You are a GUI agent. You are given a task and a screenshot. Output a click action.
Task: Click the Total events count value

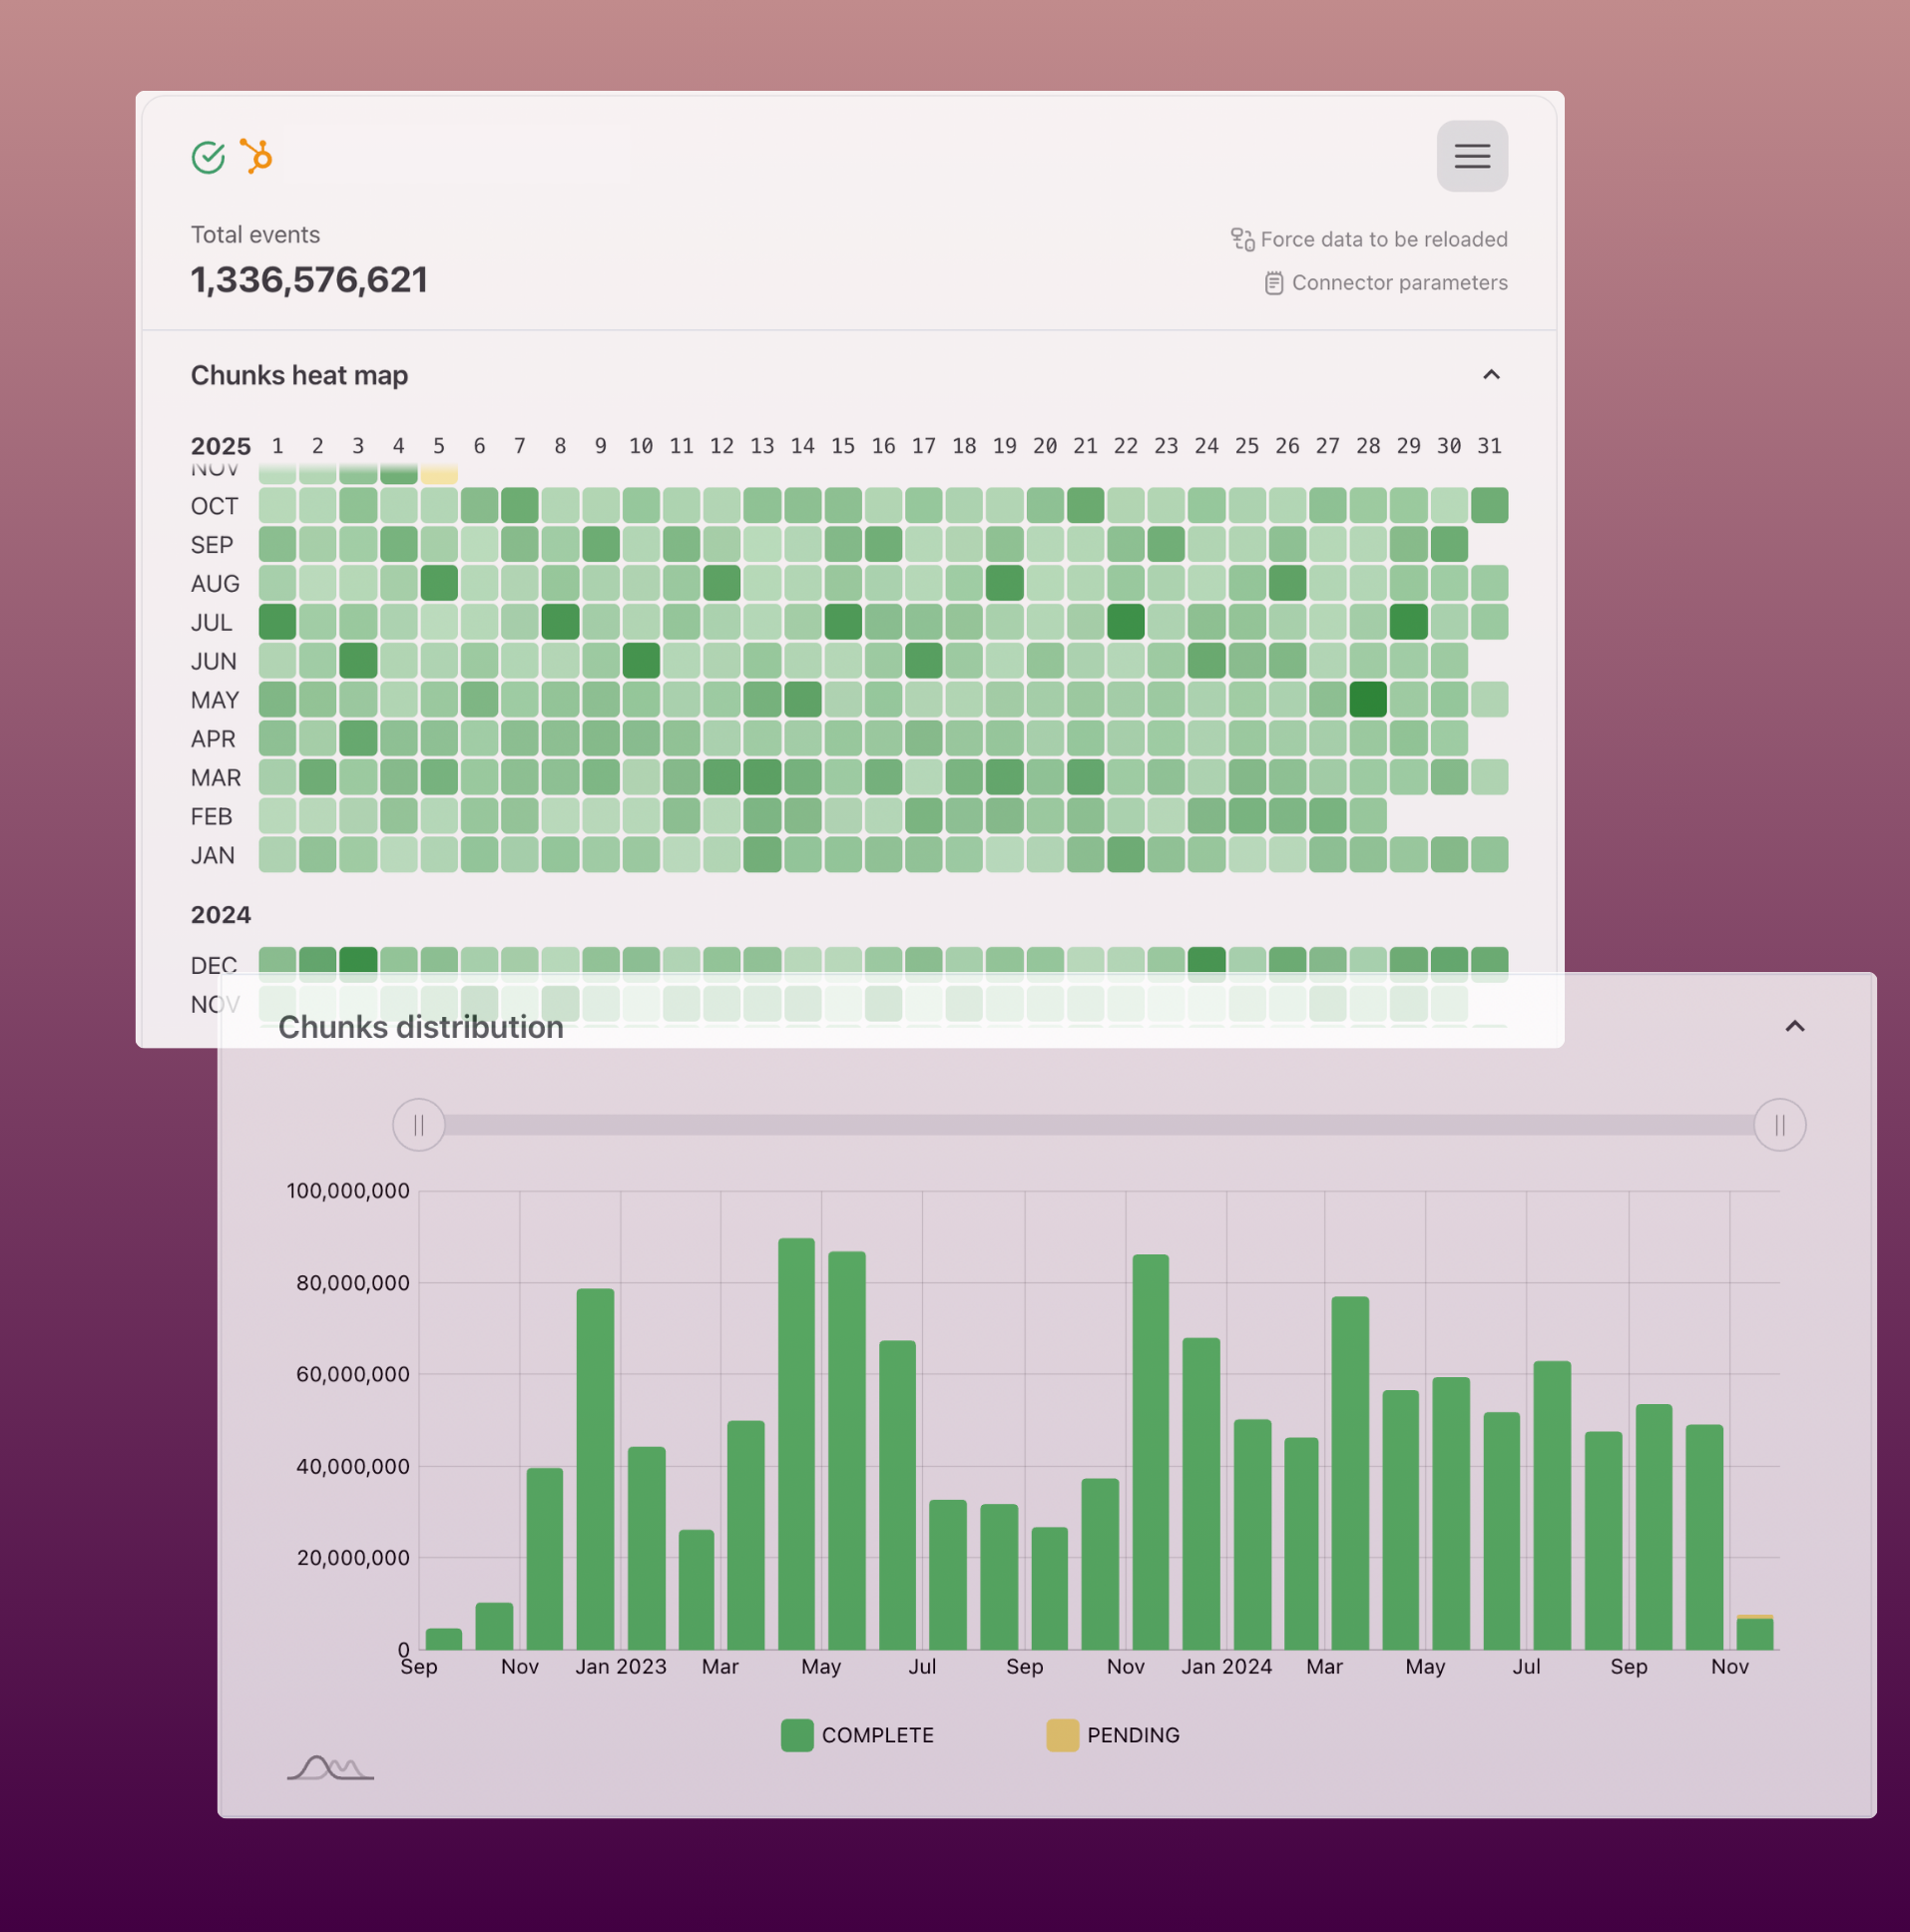[x=309, y=280]
